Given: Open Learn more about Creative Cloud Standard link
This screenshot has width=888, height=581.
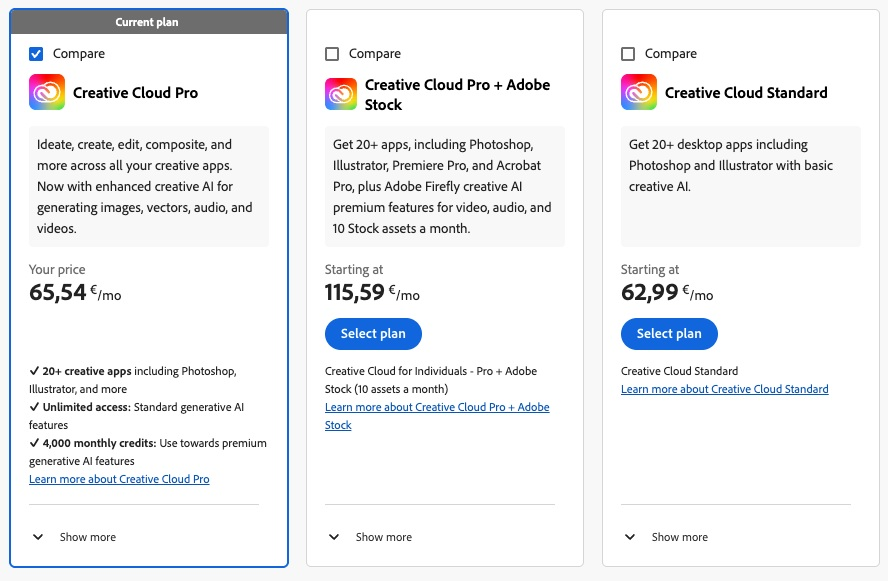Looking at the screenshot, I should 724,389.
